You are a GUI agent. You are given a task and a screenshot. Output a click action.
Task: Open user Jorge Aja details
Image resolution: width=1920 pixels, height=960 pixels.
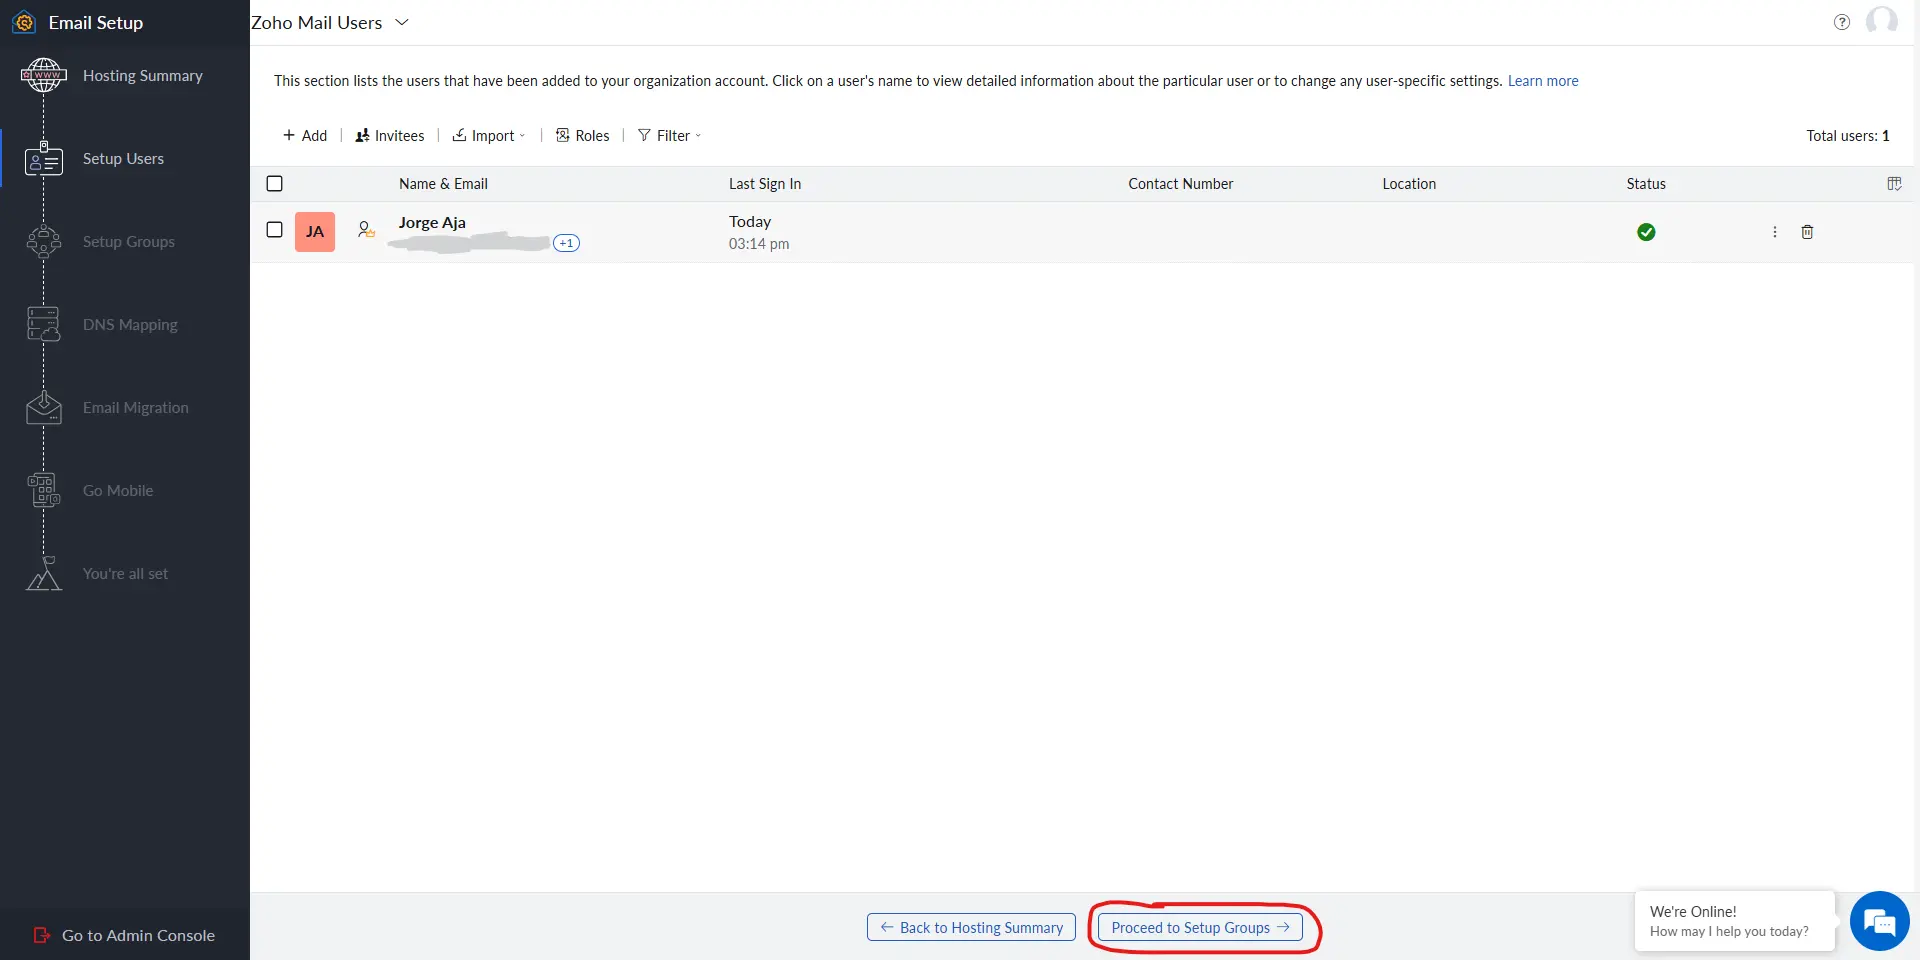432,223
